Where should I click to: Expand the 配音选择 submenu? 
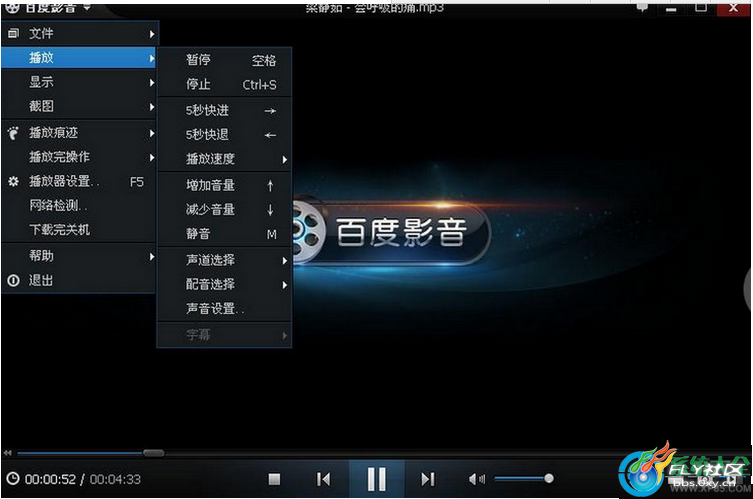[x=225, y=284]
